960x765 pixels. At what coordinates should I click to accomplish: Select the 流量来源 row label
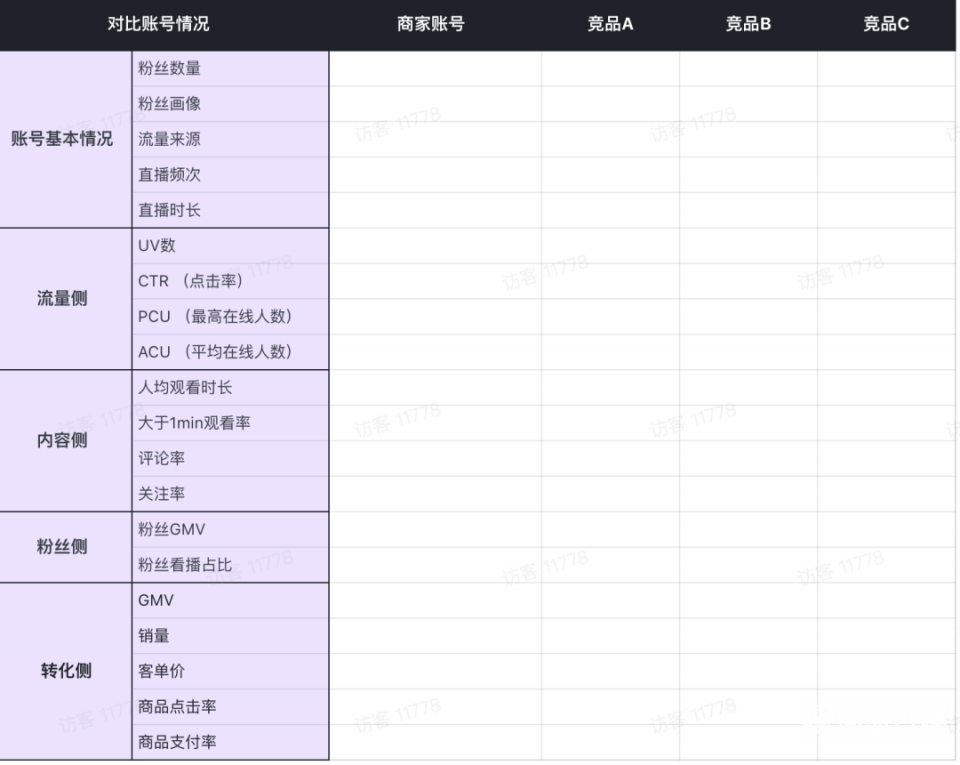coord(229,140)
